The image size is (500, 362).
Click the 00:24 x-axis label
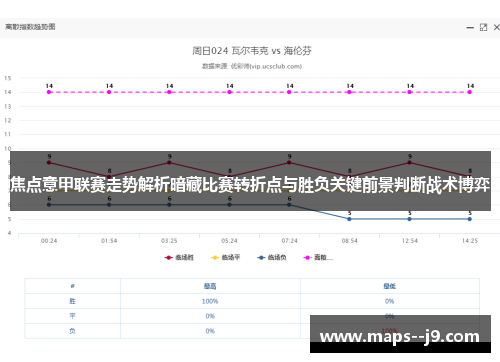49,241
